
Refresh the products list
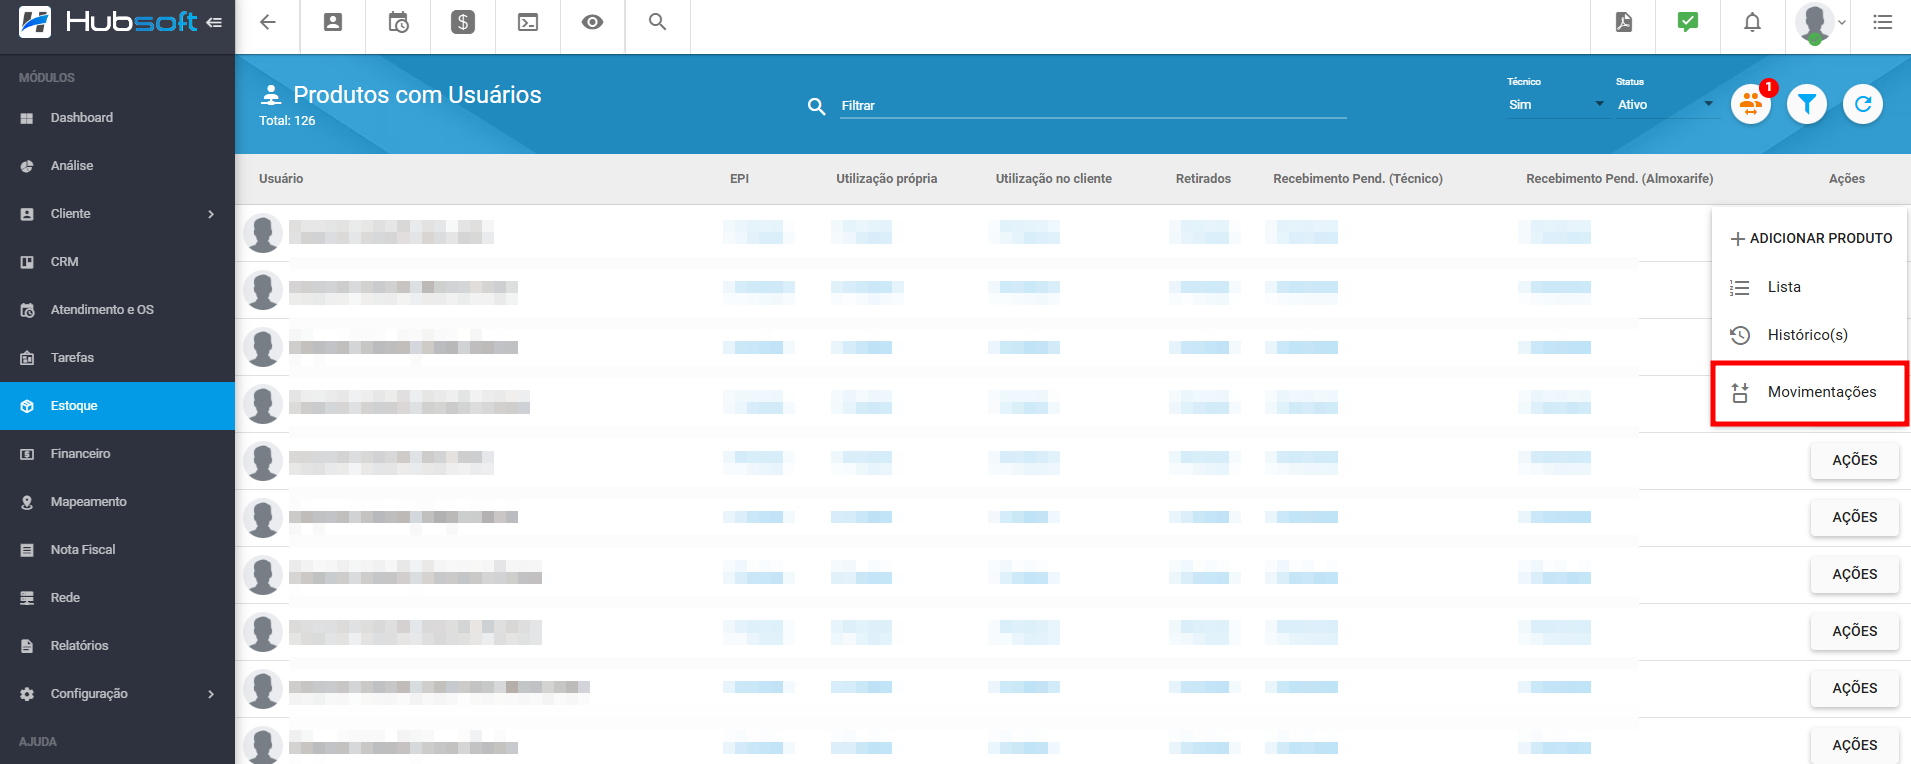point(1863,104)
